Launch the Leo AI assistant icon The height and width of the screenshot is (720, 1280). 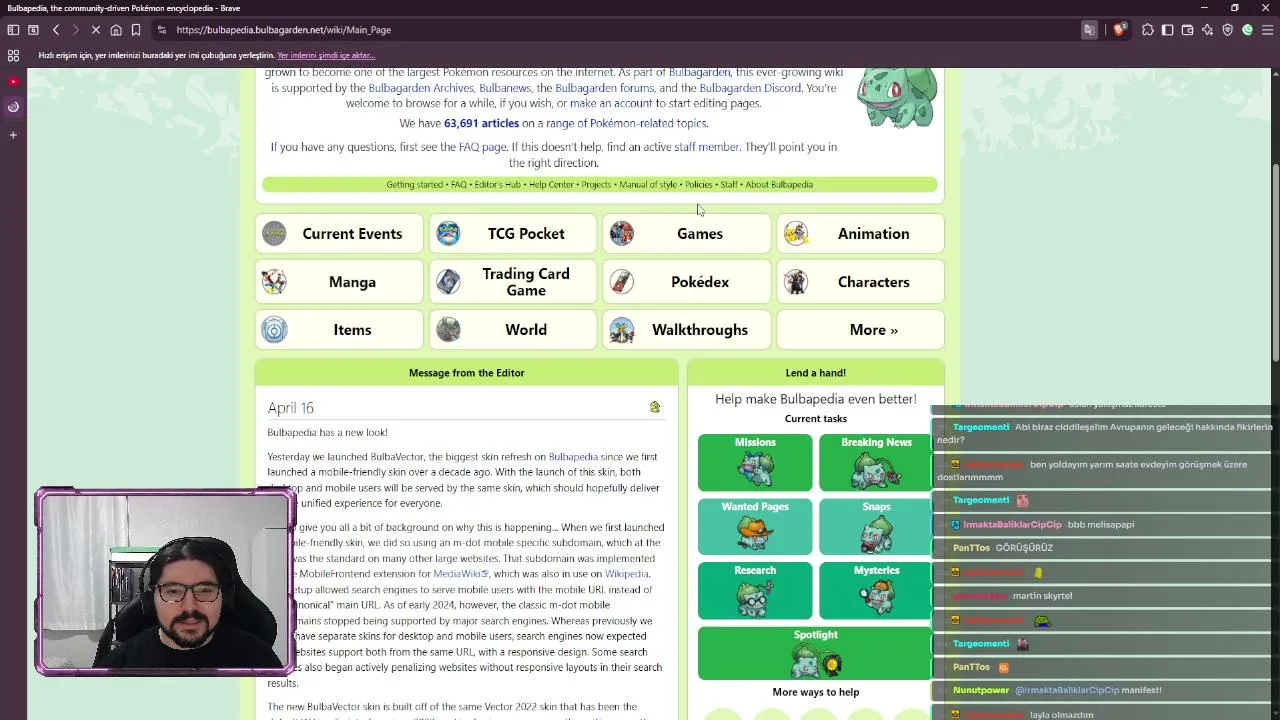(x=1208, y=30)
